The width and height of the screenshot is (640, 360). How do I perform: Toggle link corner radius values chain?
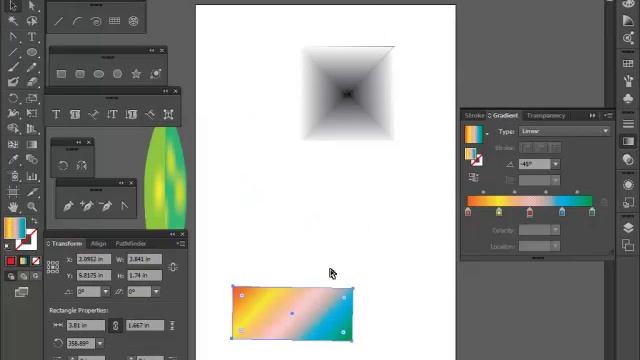115,326
